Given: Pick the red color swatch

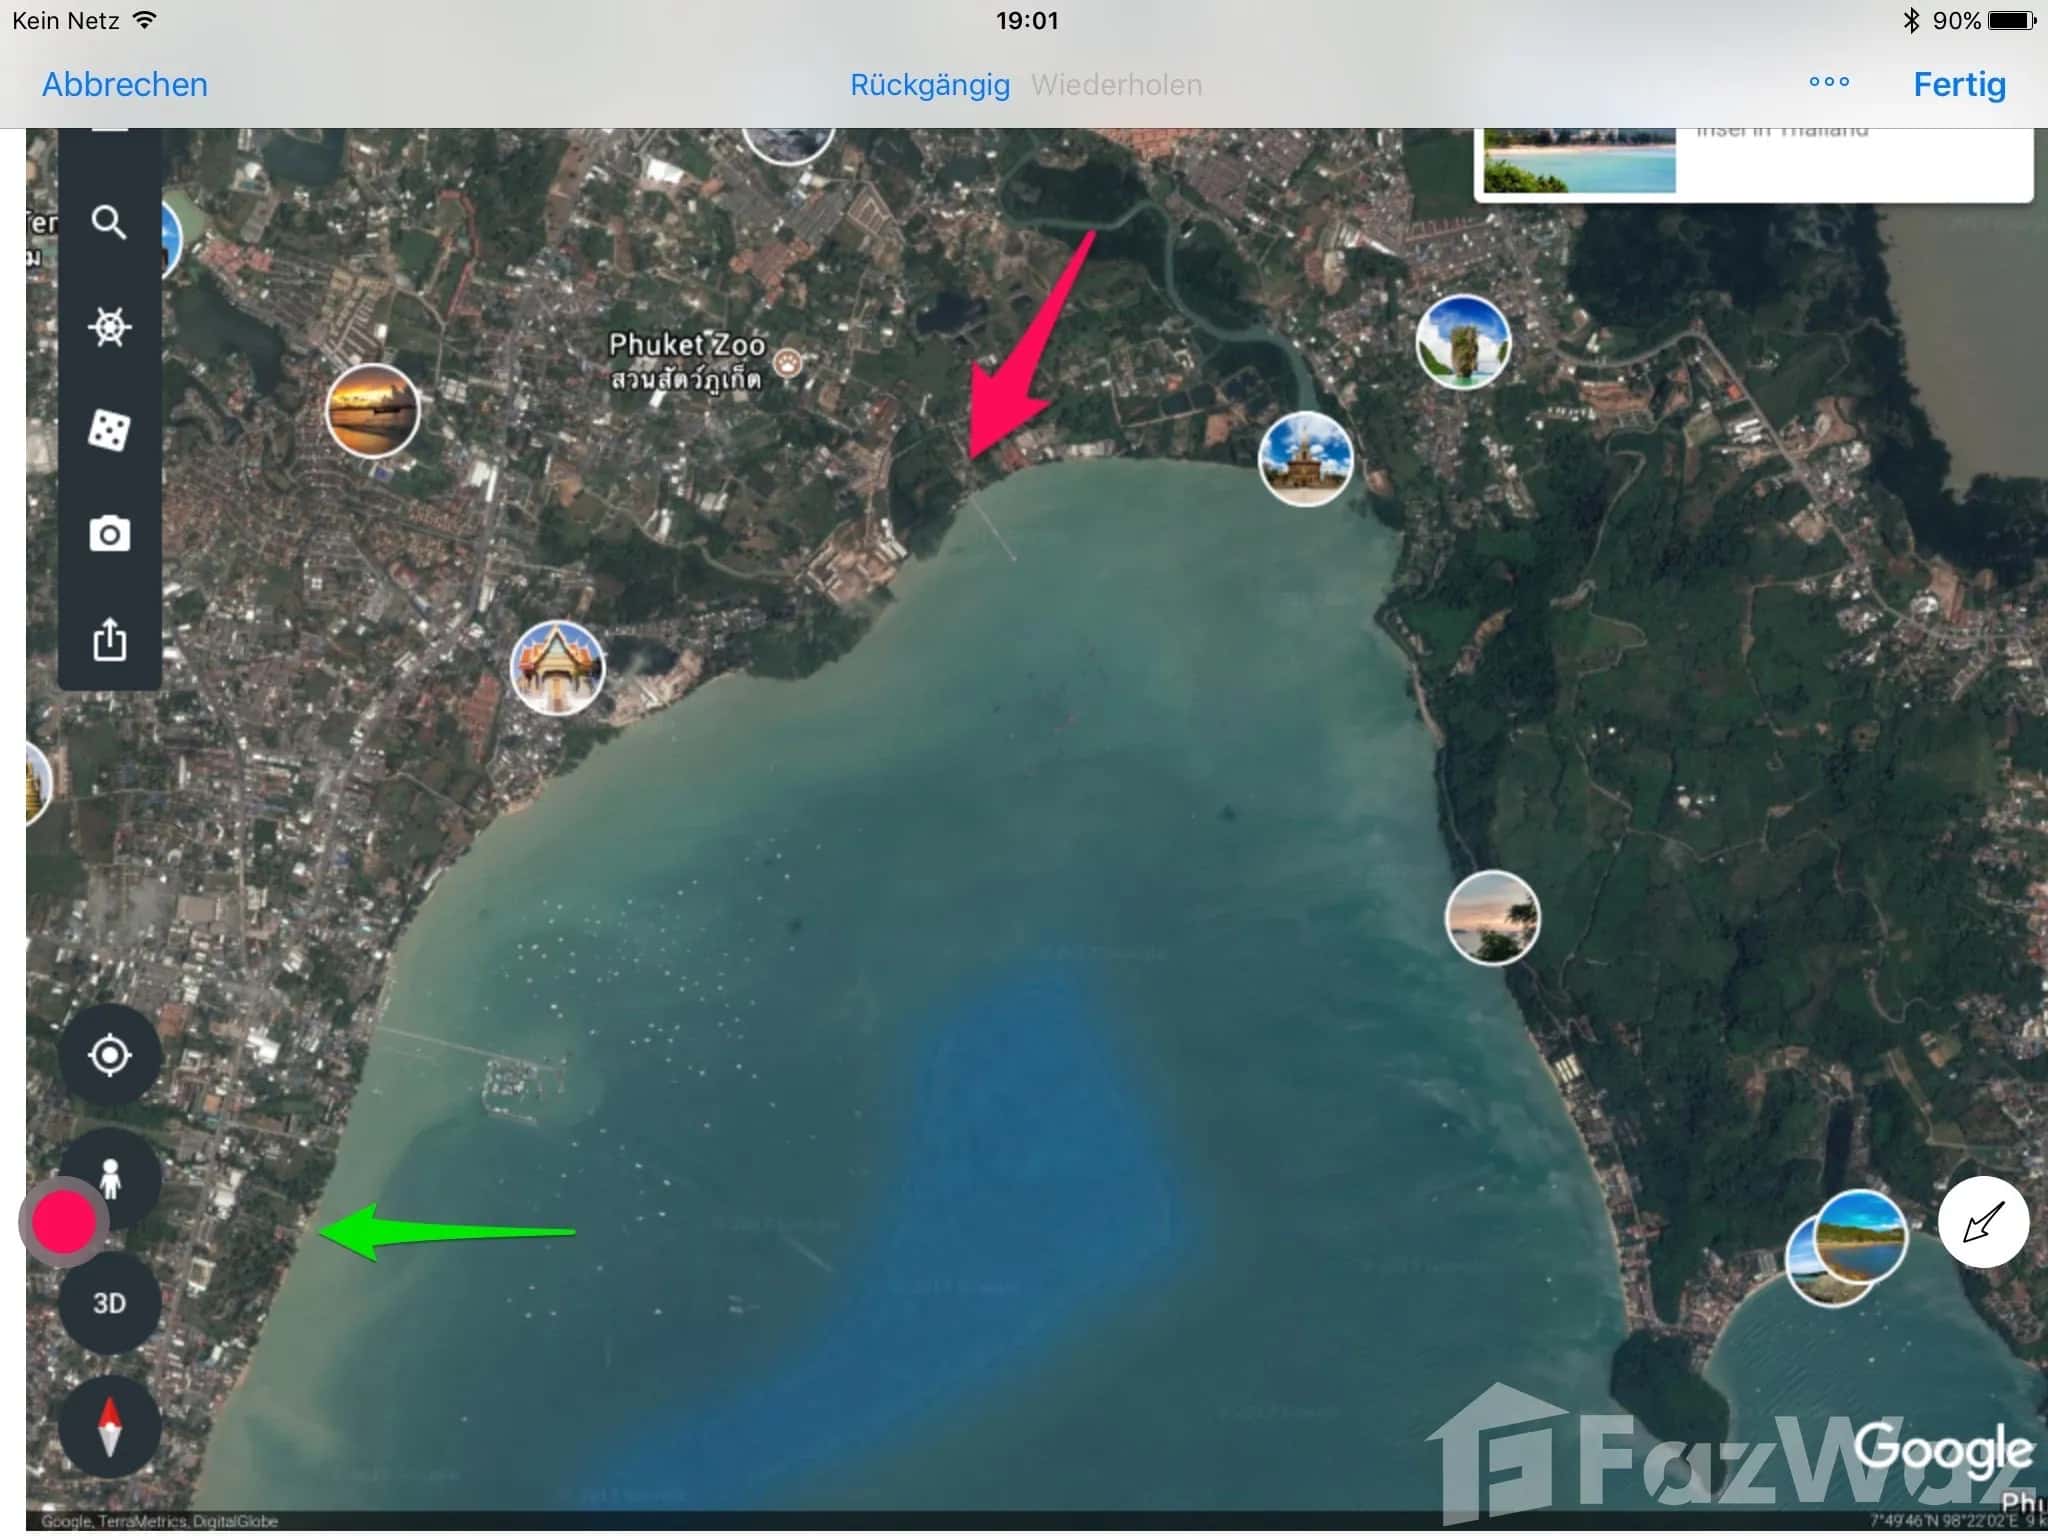Looking at the screenshot, I should (64, 1222).
